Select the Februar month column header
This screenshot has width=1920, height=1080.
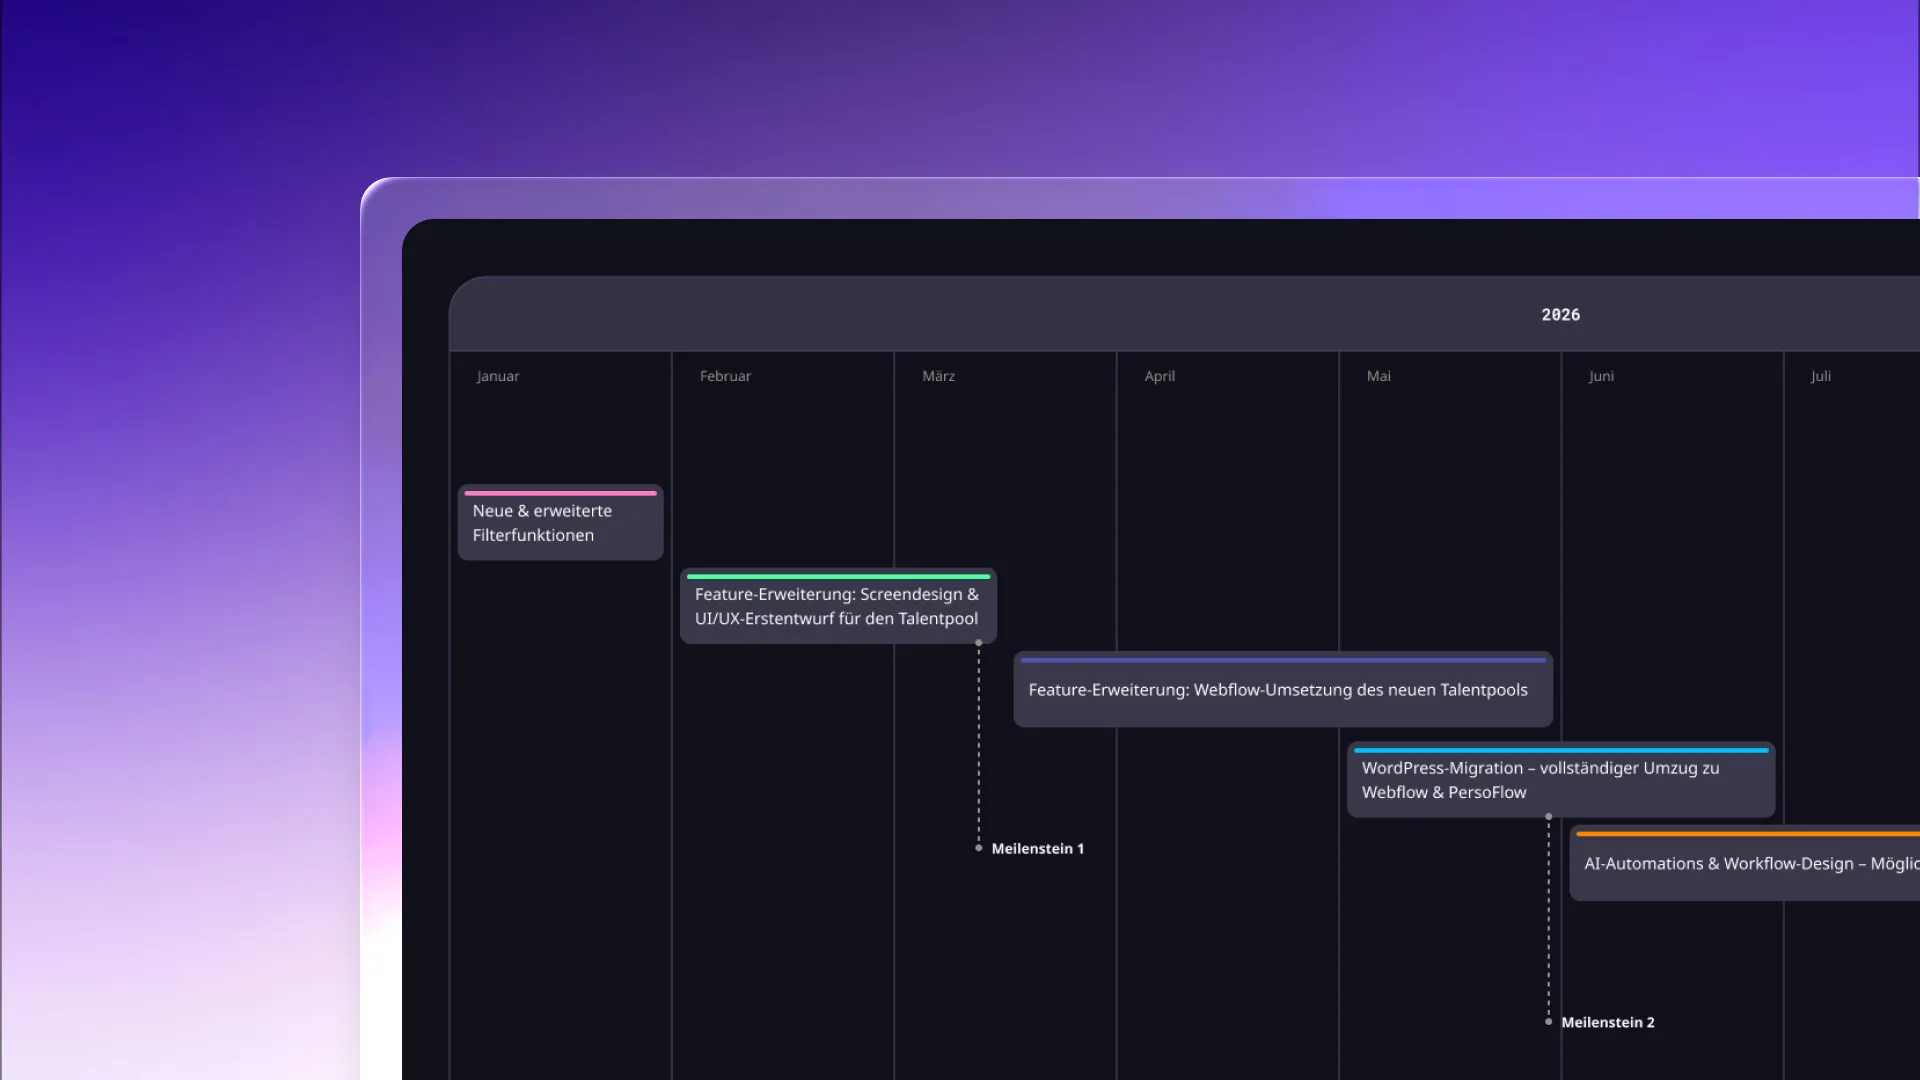coord(725,376)
